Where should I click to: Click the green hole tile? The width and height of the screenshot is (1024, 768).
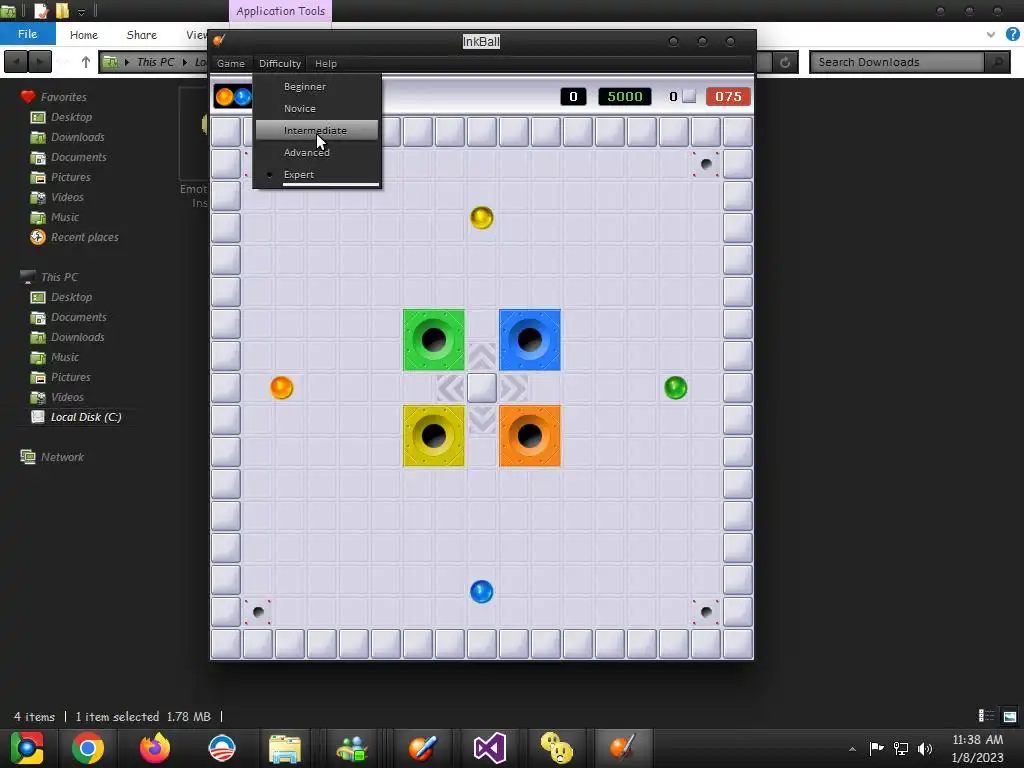coord(434,340)
